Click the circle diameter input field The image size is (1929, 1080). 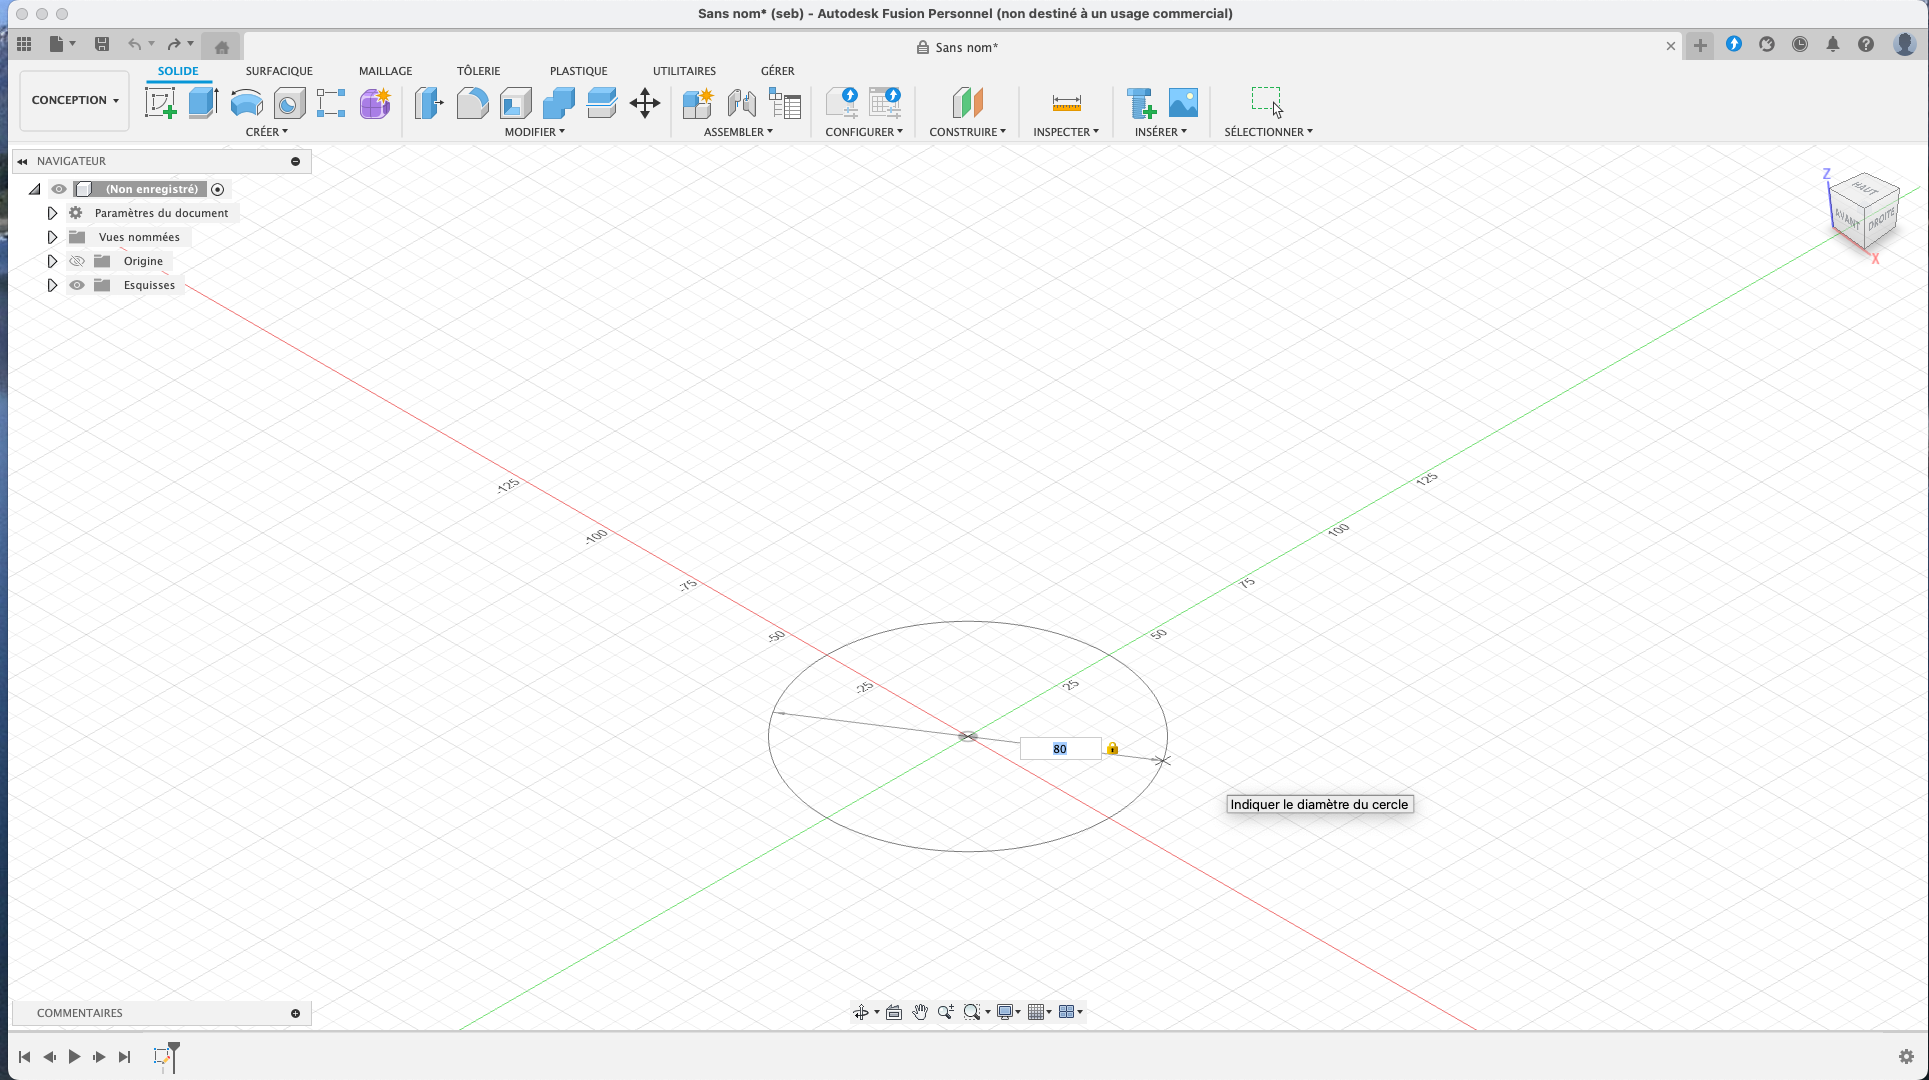pos(1059,749)
